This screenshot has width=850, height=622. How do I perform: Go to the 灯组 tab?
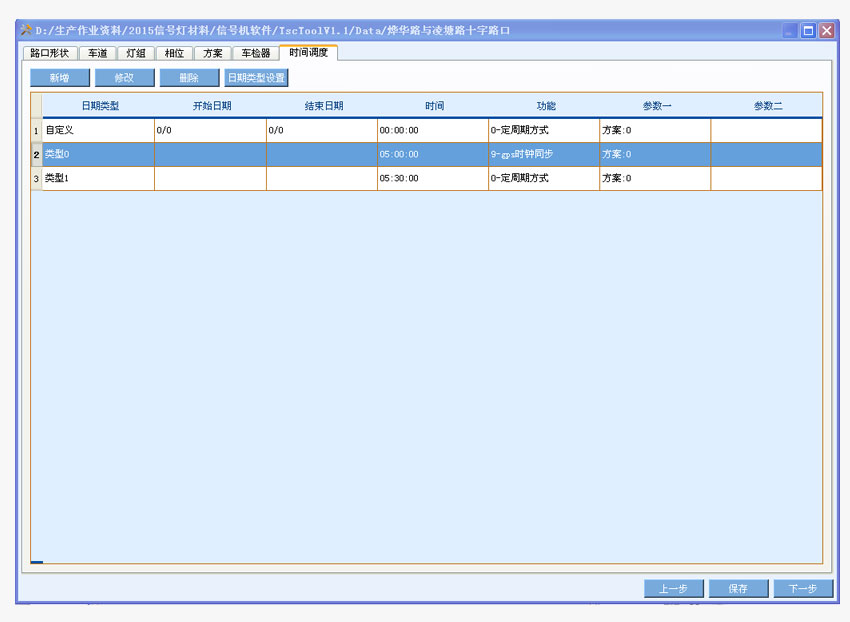(x=136, y=53)
